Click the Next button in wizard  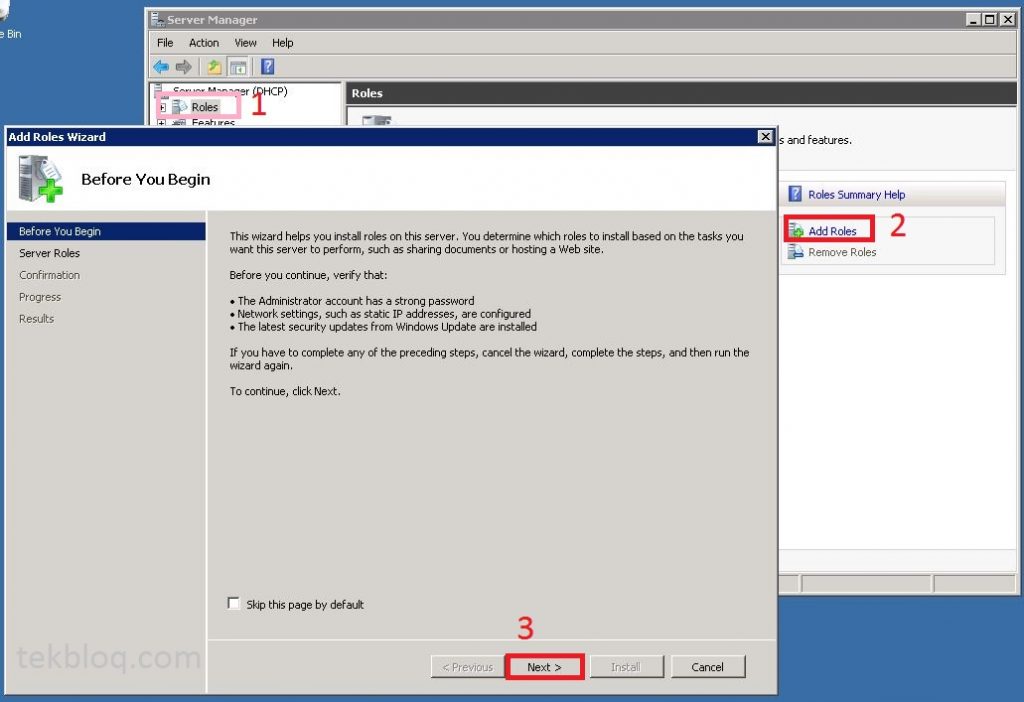click(544, 667)
